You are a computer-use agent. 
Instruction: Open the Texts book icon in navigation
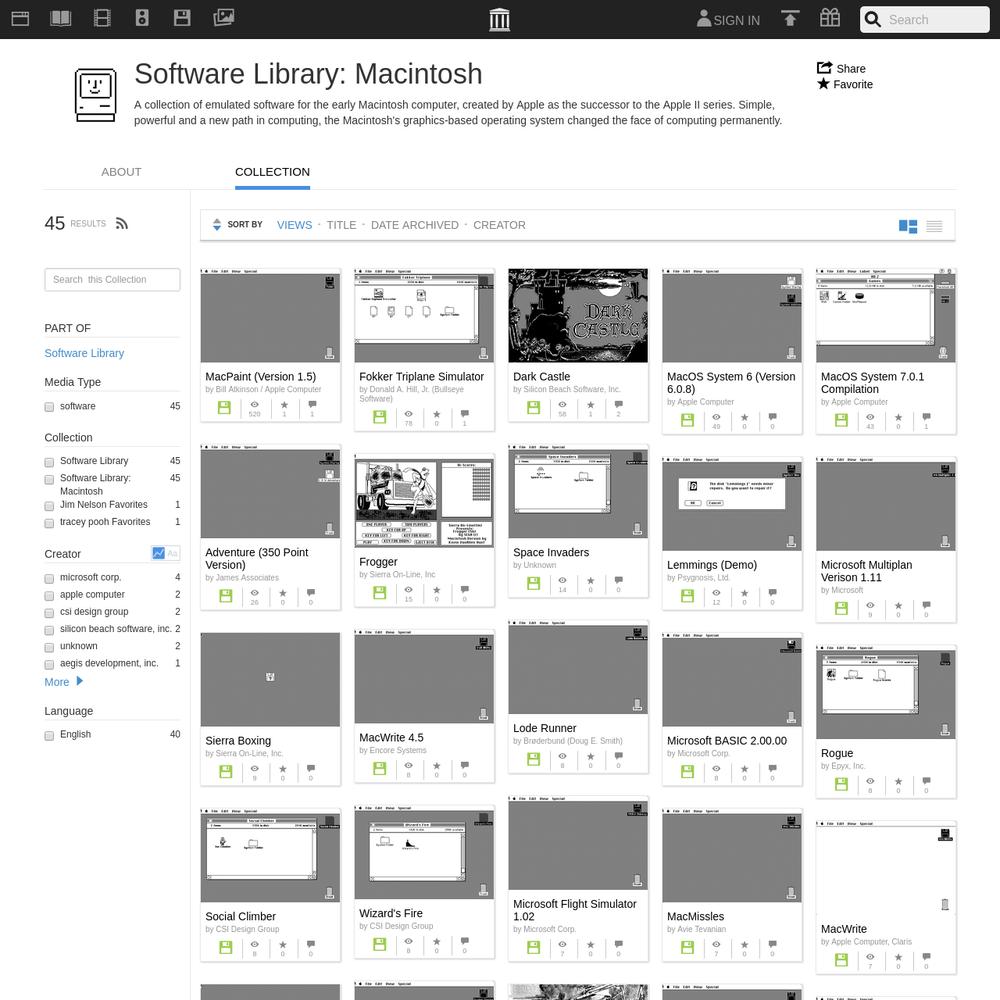tap(61, 18)
